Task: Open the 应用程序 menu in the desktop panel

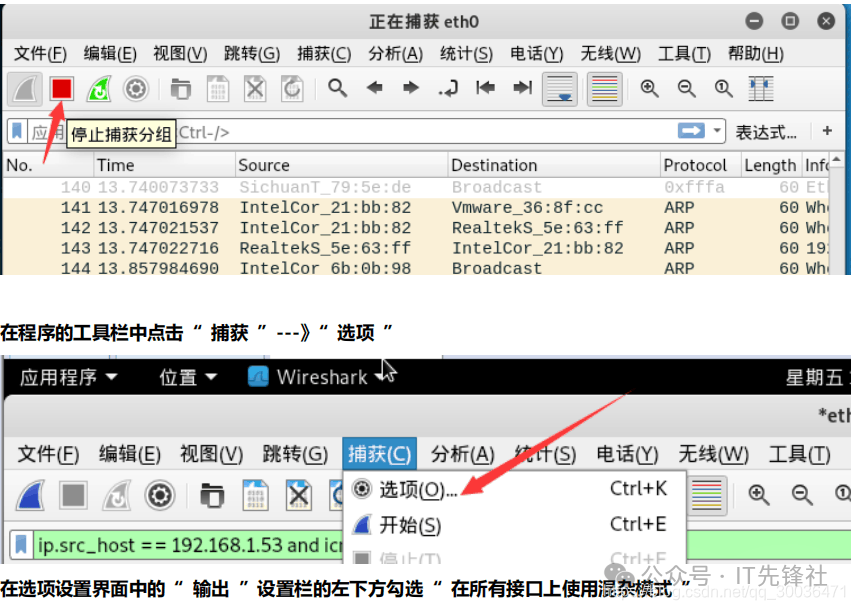Action: [68, 377]
